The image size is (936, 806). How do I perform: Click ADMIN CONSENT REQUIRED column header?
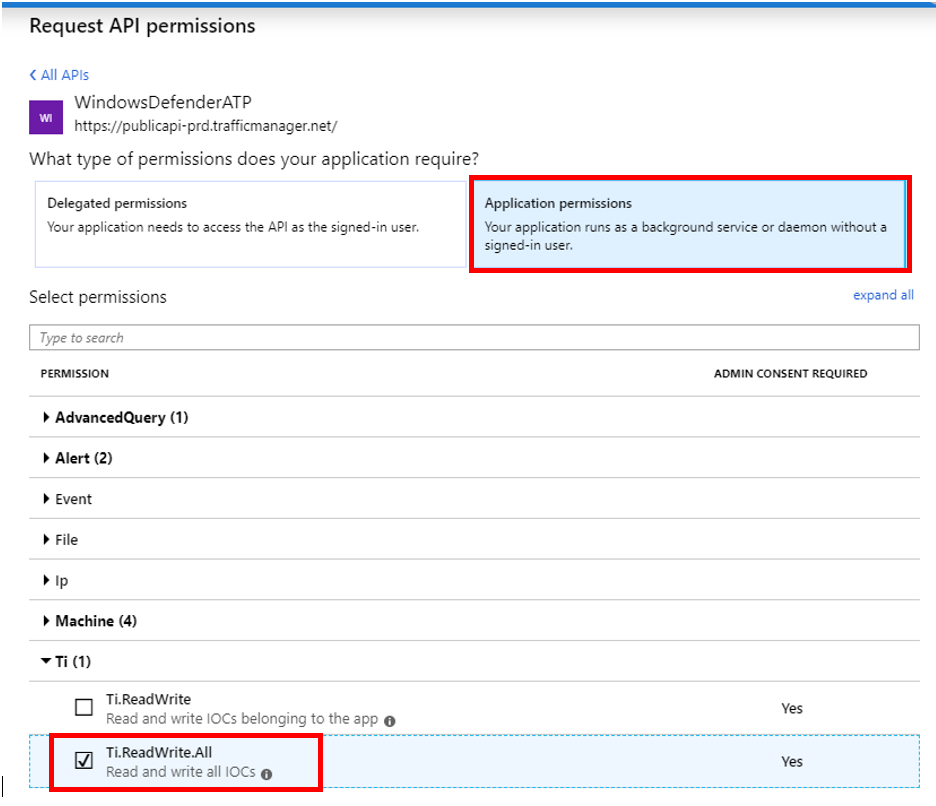click(x=790, y=374)
